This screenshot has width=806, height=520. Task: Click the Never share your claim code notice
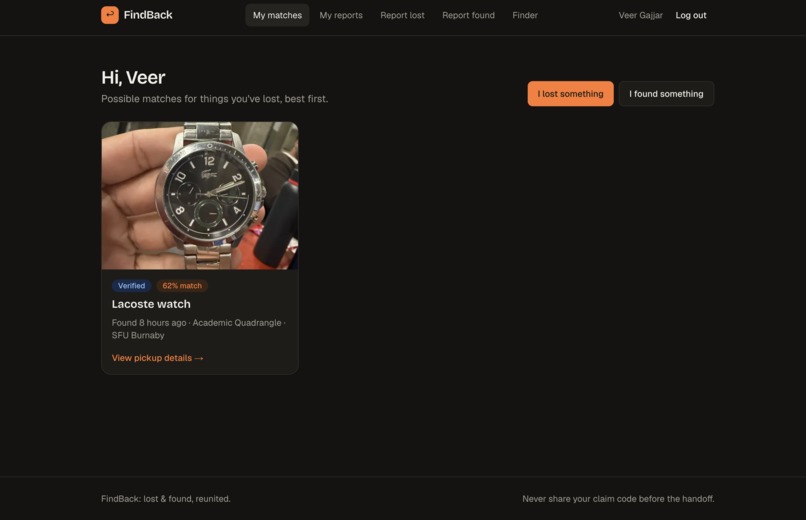click(618, 499)
